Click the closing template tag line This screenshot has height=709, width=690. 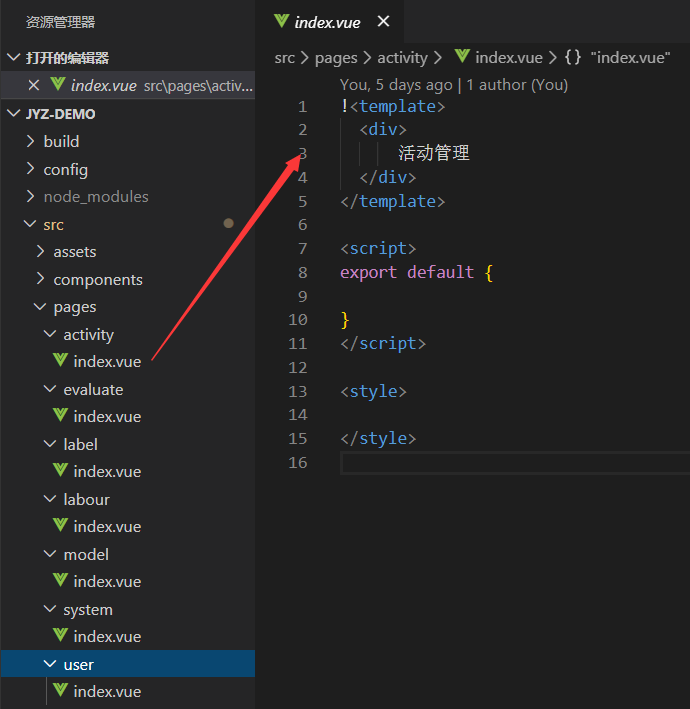point(392,201)
